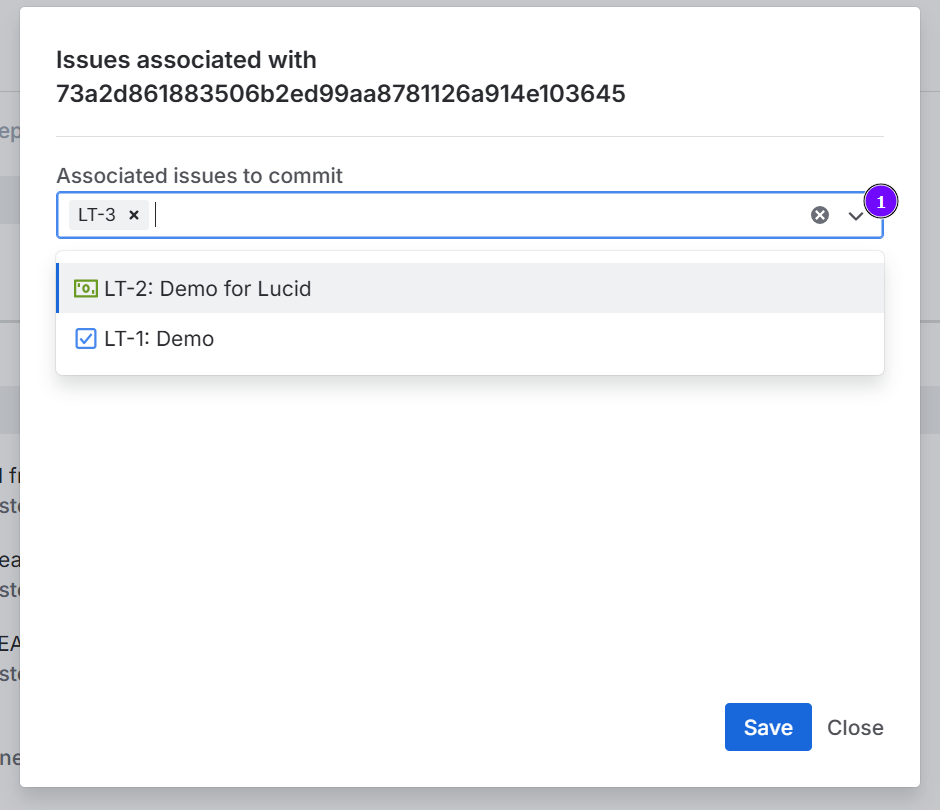
Task: Close the issues dialog via Close
Action: (855, 727)
